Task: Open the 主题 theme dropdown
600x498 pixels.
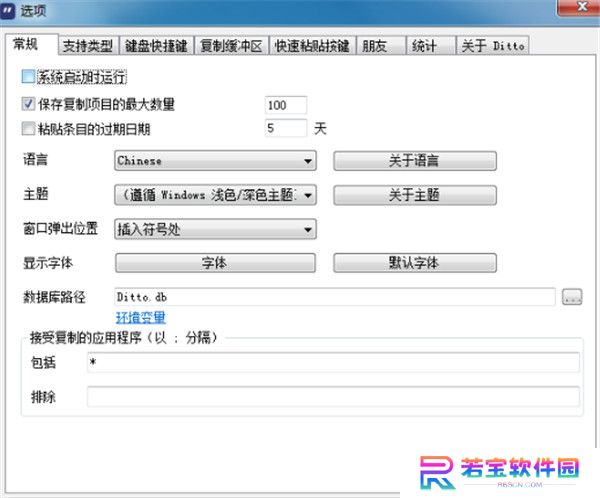Action: [x=215, y=195]
